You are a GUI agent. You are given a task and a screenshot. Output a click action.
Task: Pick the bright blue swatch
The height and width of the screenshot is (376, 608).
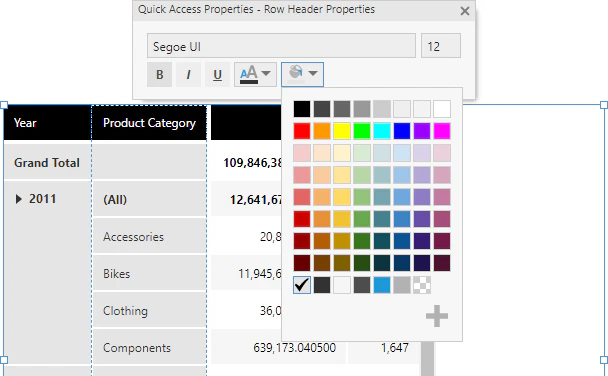coord(402,131)
